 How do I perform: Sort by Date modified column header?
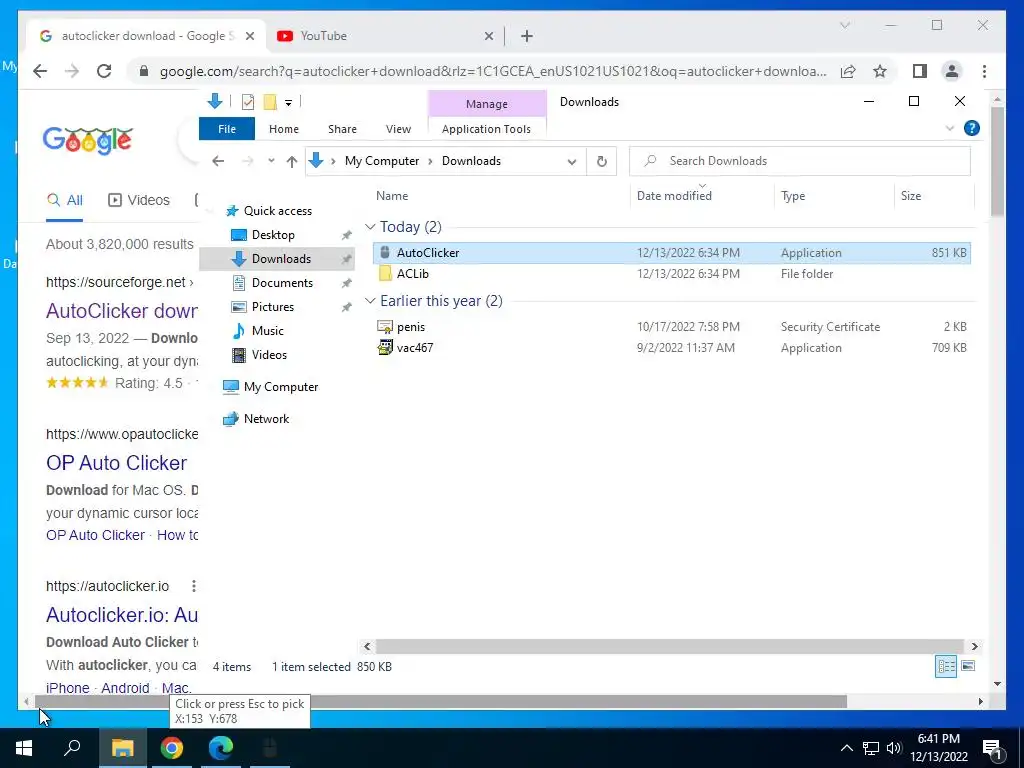click(x=674, y=196)
